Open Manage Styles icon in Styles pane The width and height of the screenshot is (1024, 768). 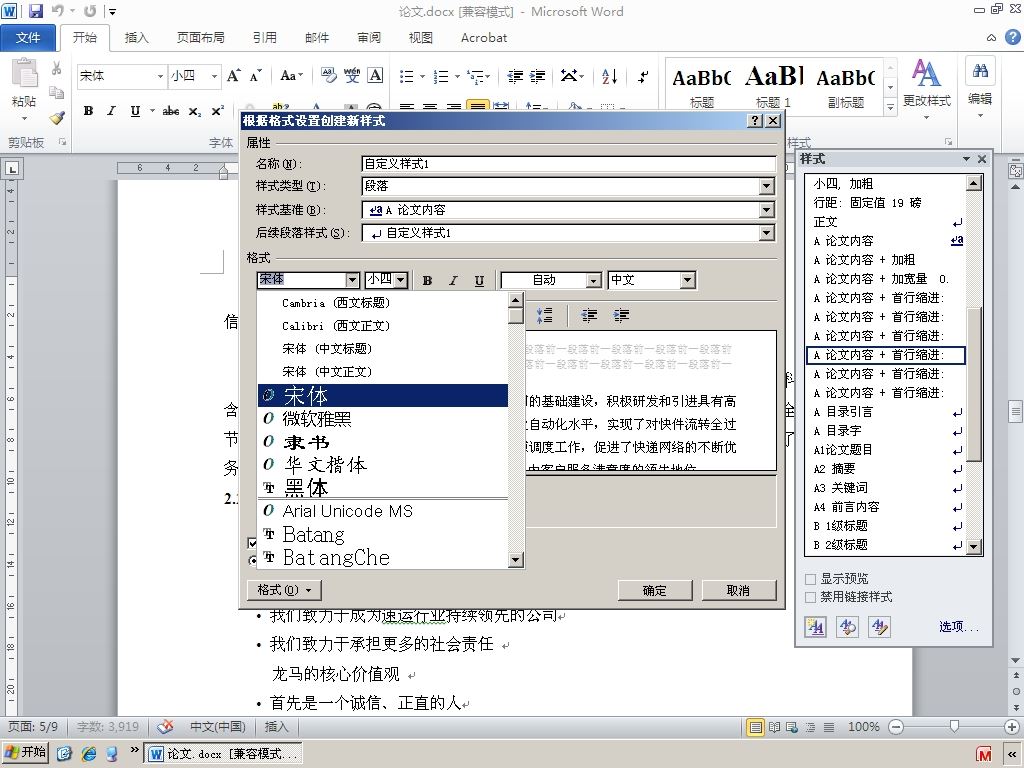(x=879, y=627)
